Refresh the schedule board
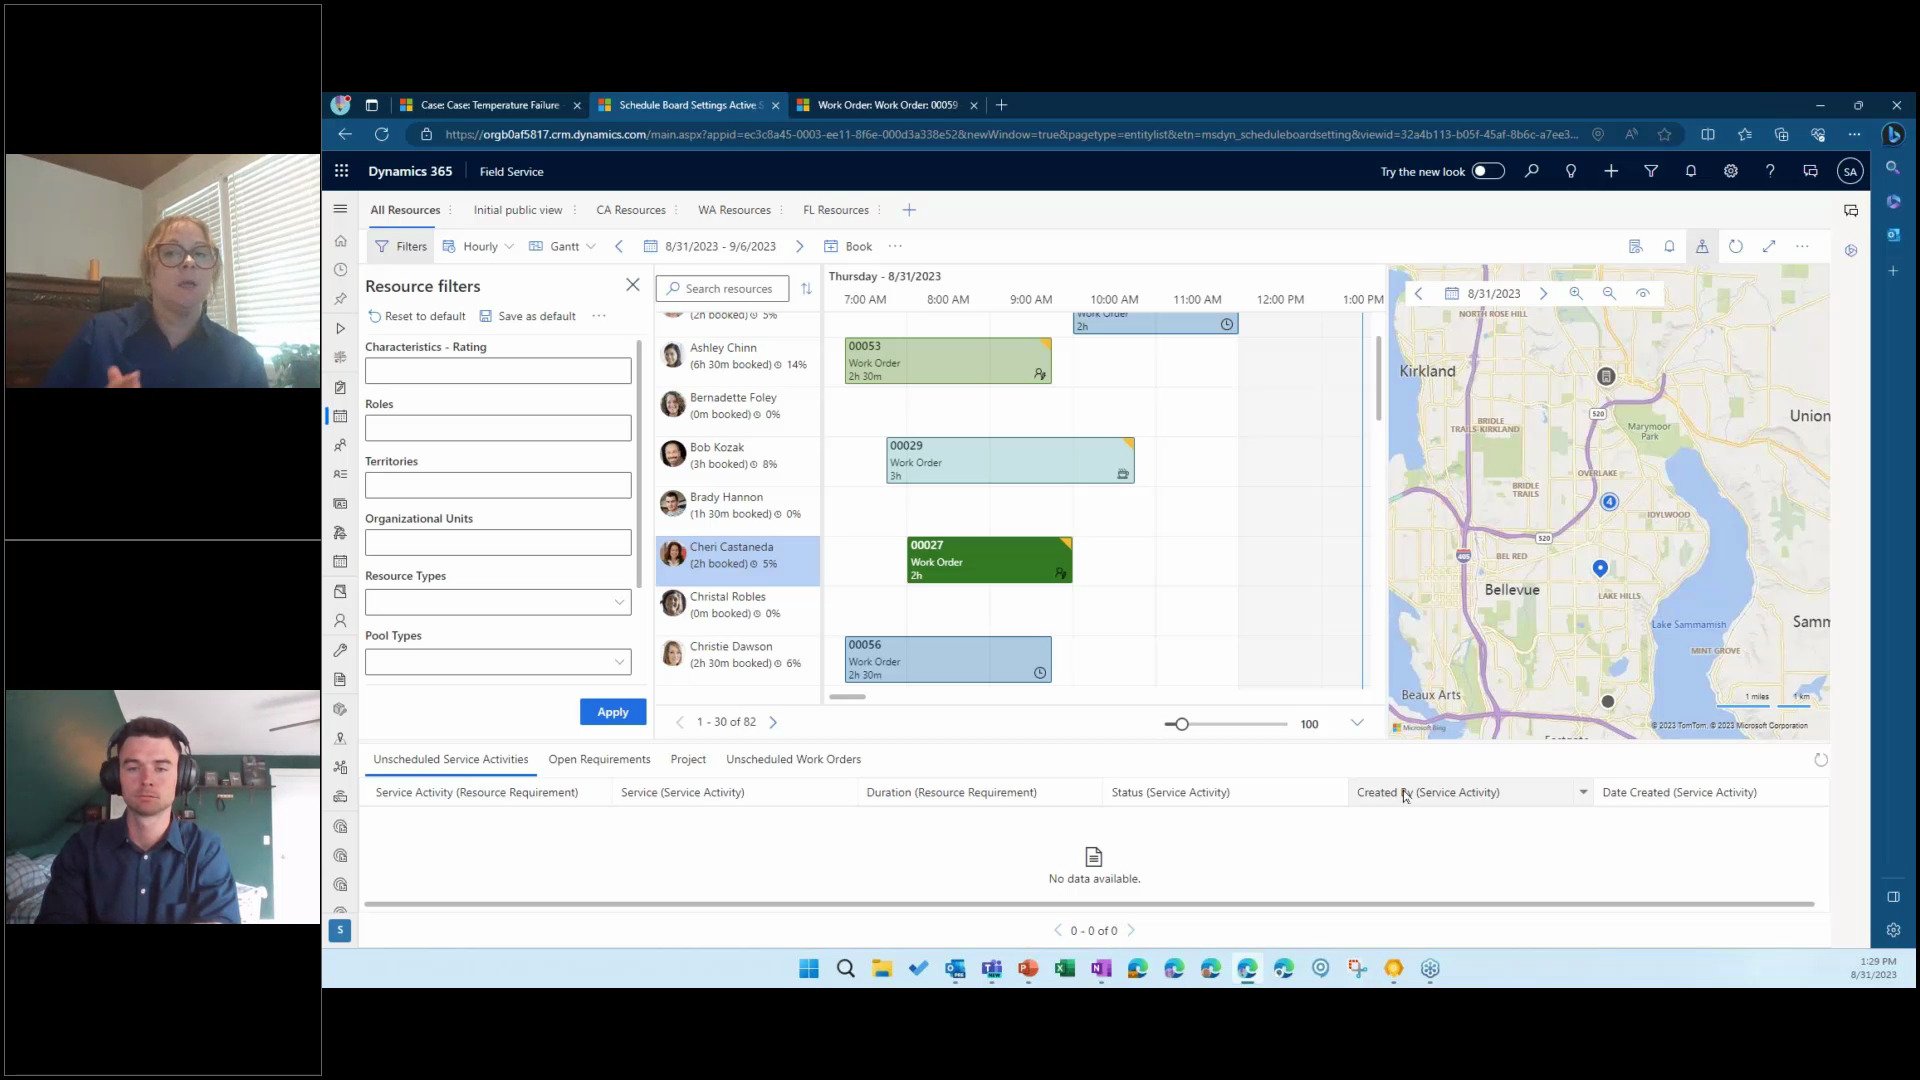1920x1080 pixels. [x=1736, y=246]
